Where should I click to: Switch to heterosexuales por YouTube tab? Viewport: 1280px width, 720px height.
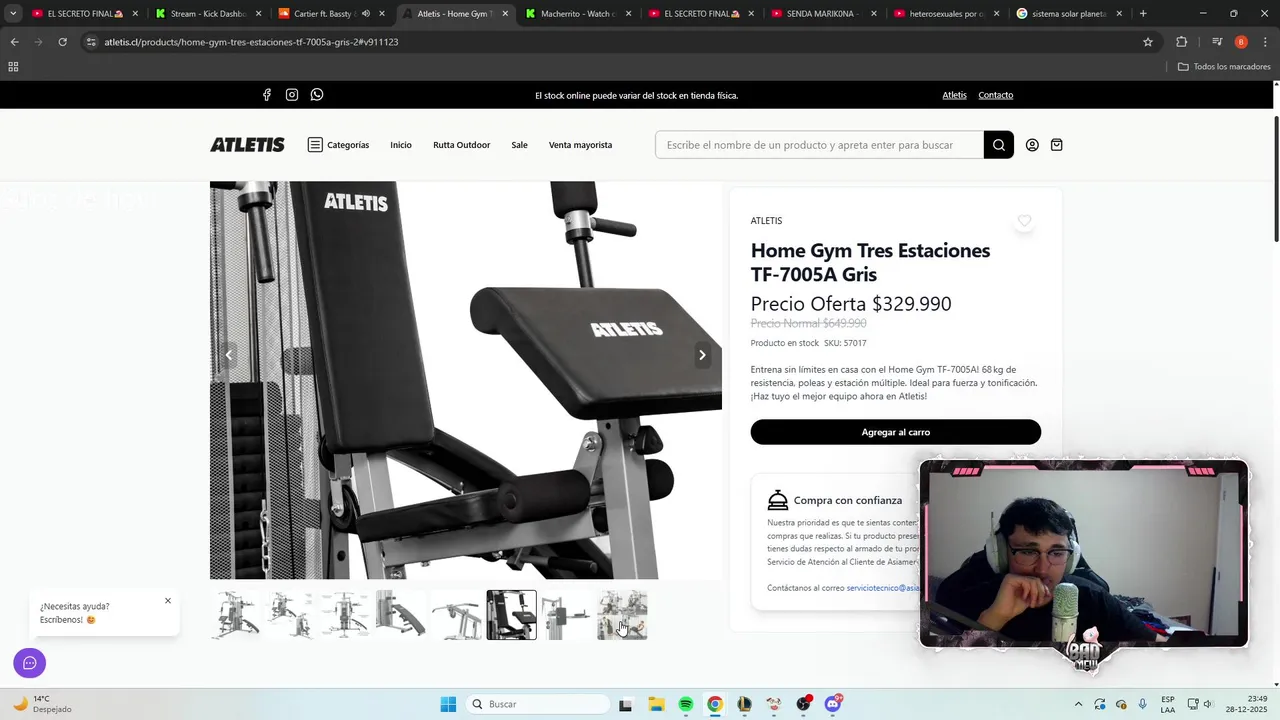pos(947,14)
